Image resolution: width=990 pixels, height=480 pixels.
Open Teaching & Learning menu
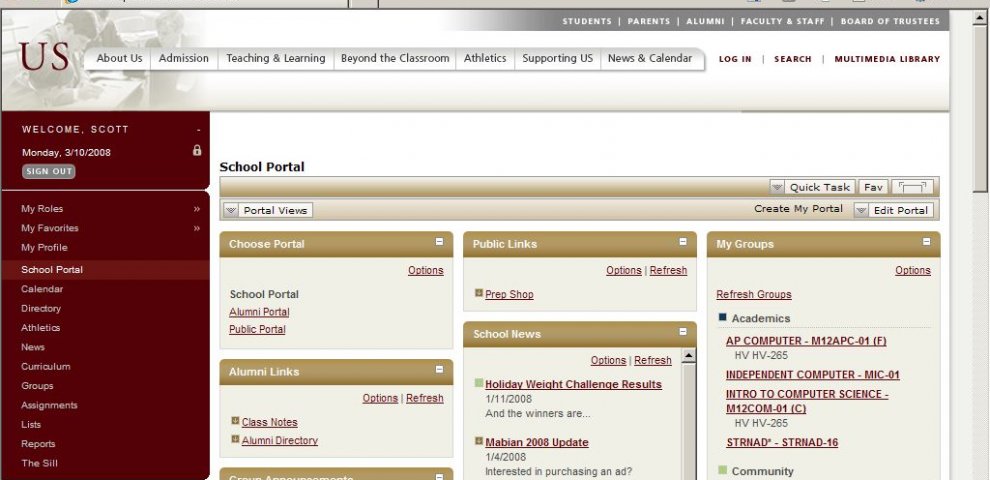pyautogui.click(x=276, y=58)
